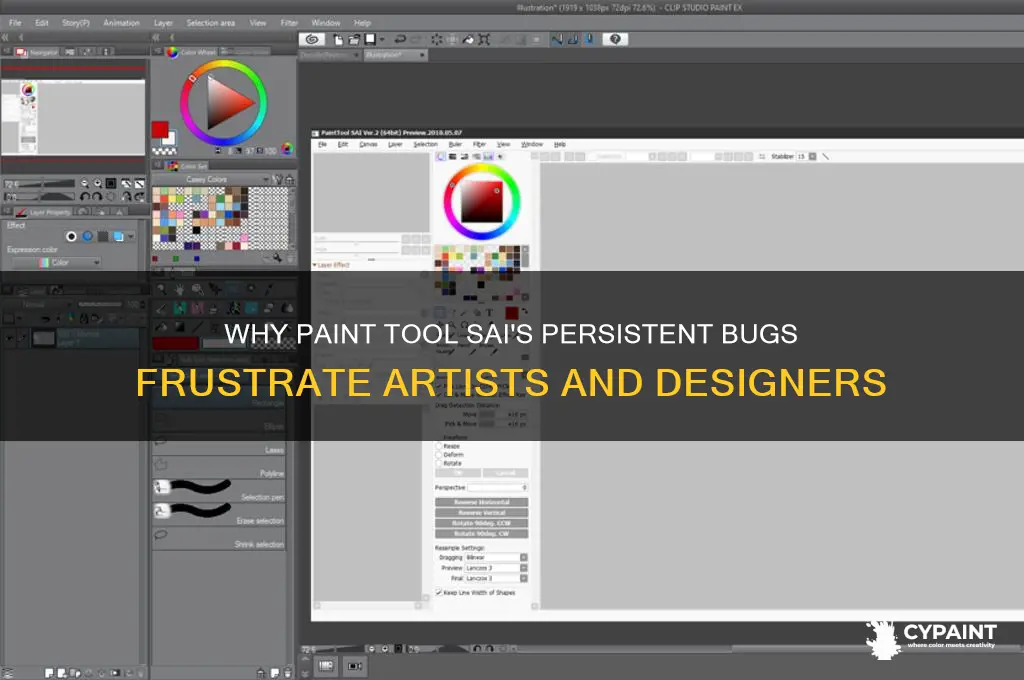Click Navigator zoom out magnifier icon
Image resolution: width=1024 pixels, height=680 pixels.
coord(85,184)
